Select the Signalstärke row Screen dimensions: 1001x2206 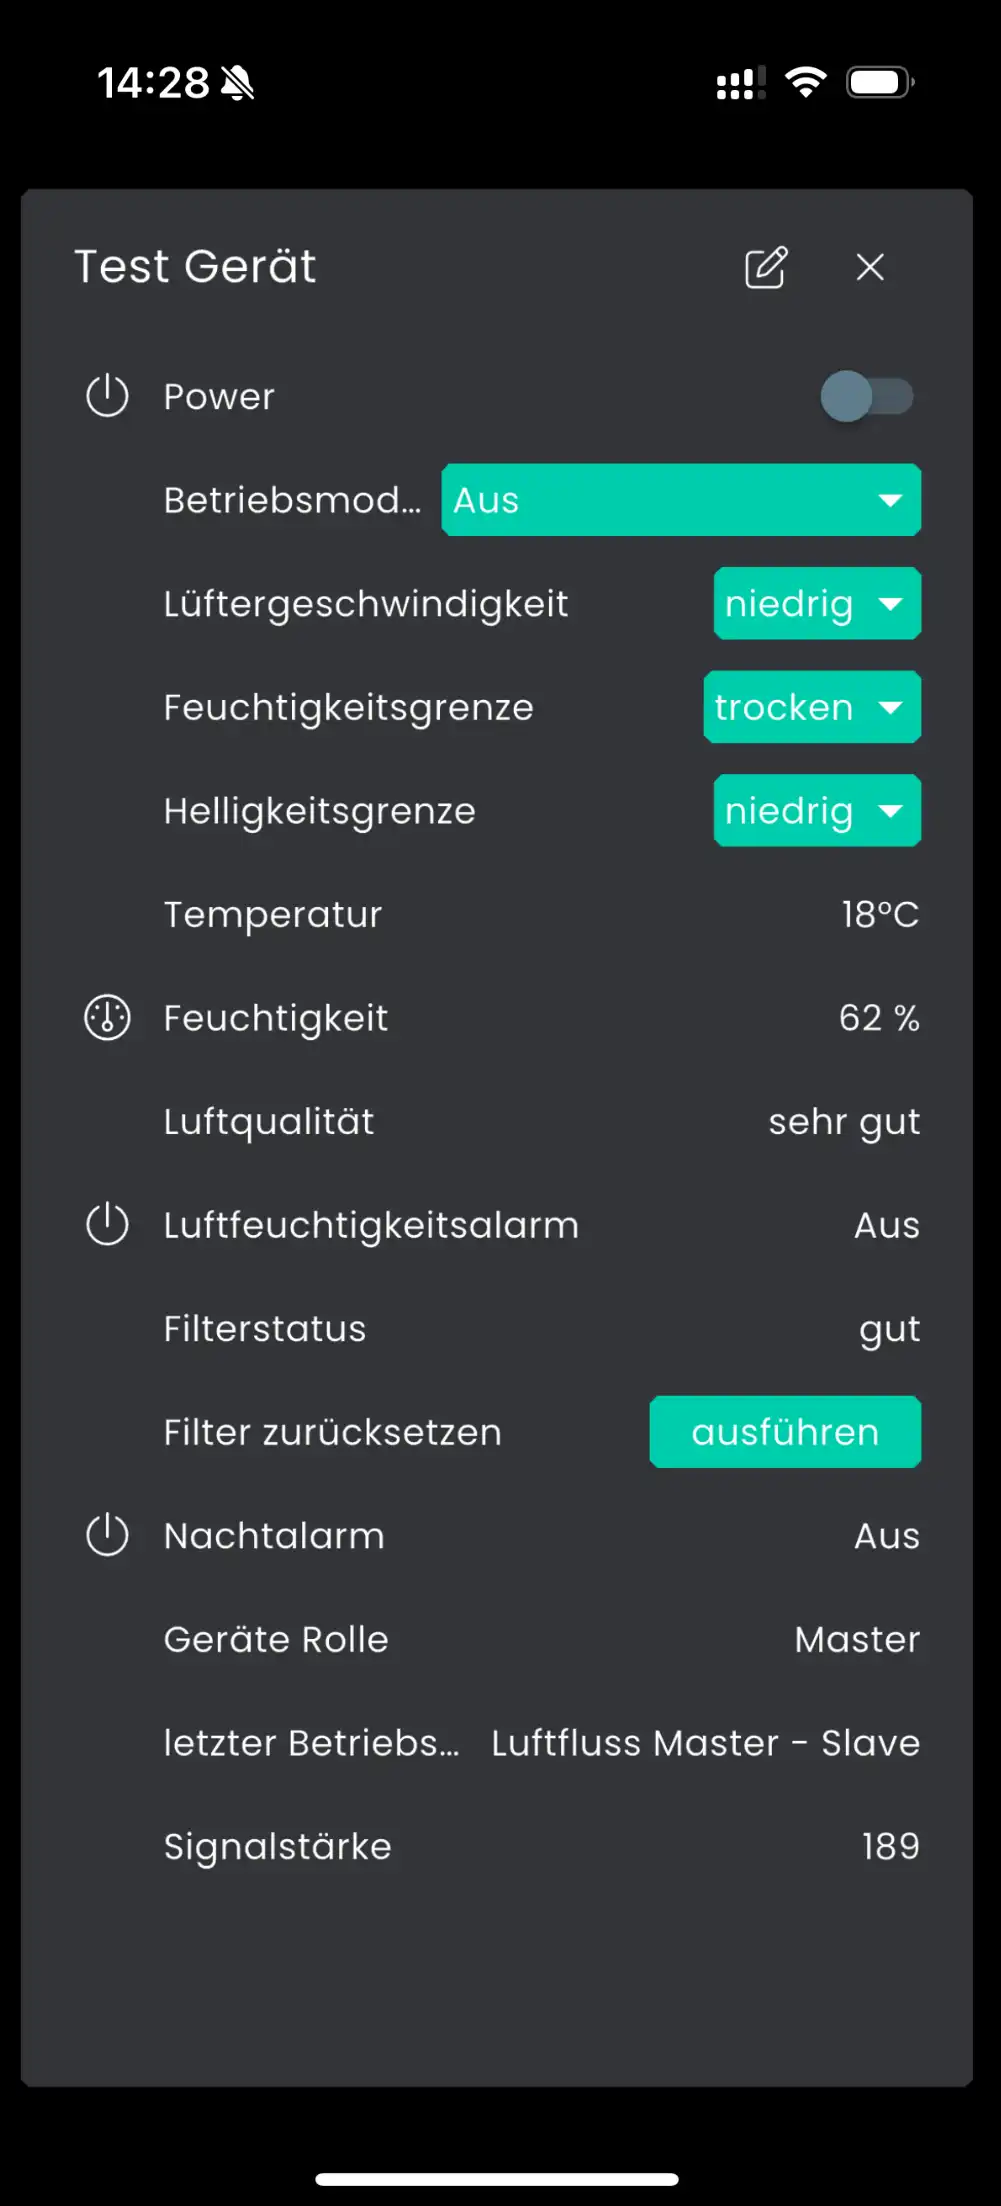pos(540,1847)
